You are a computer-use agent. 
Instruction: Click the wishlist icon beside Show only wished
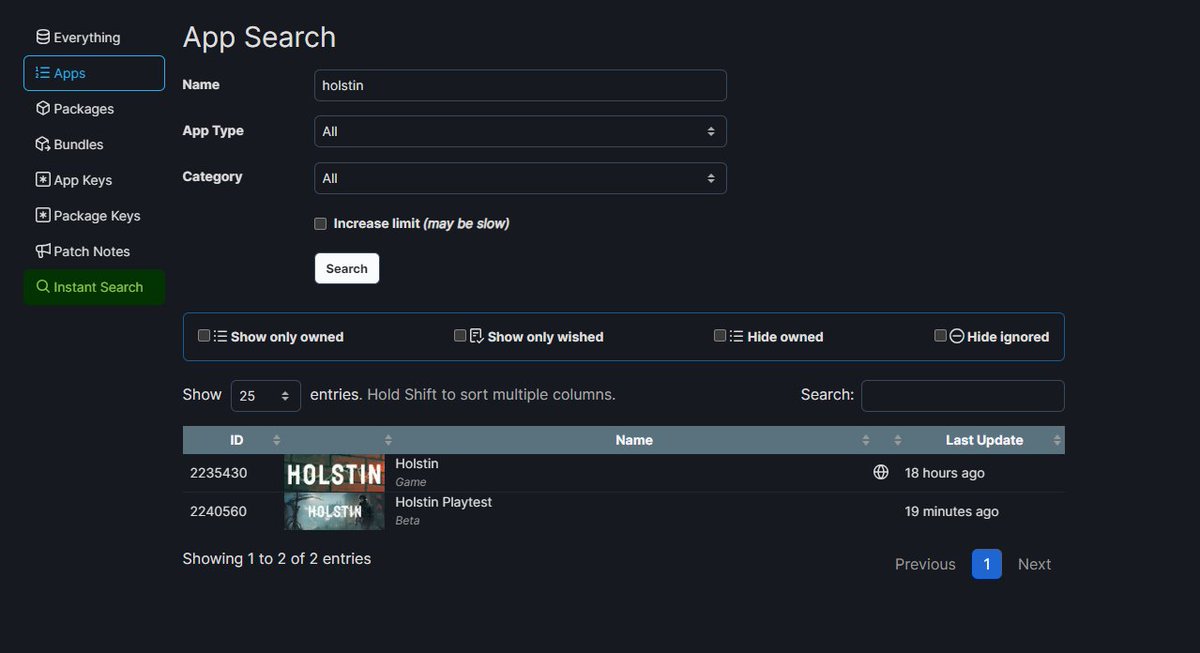477,336
